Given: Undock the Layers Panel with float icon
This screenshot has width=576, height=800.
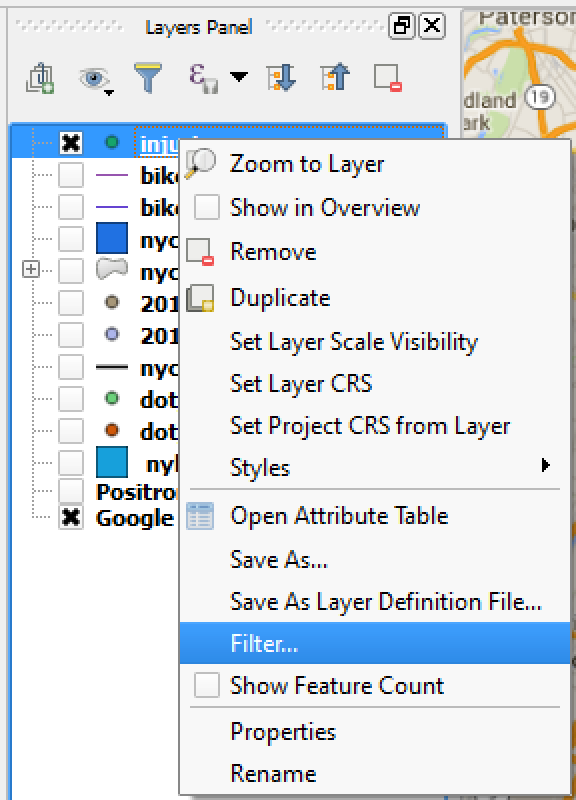Looking at the screenshot, I should [402, 25].
